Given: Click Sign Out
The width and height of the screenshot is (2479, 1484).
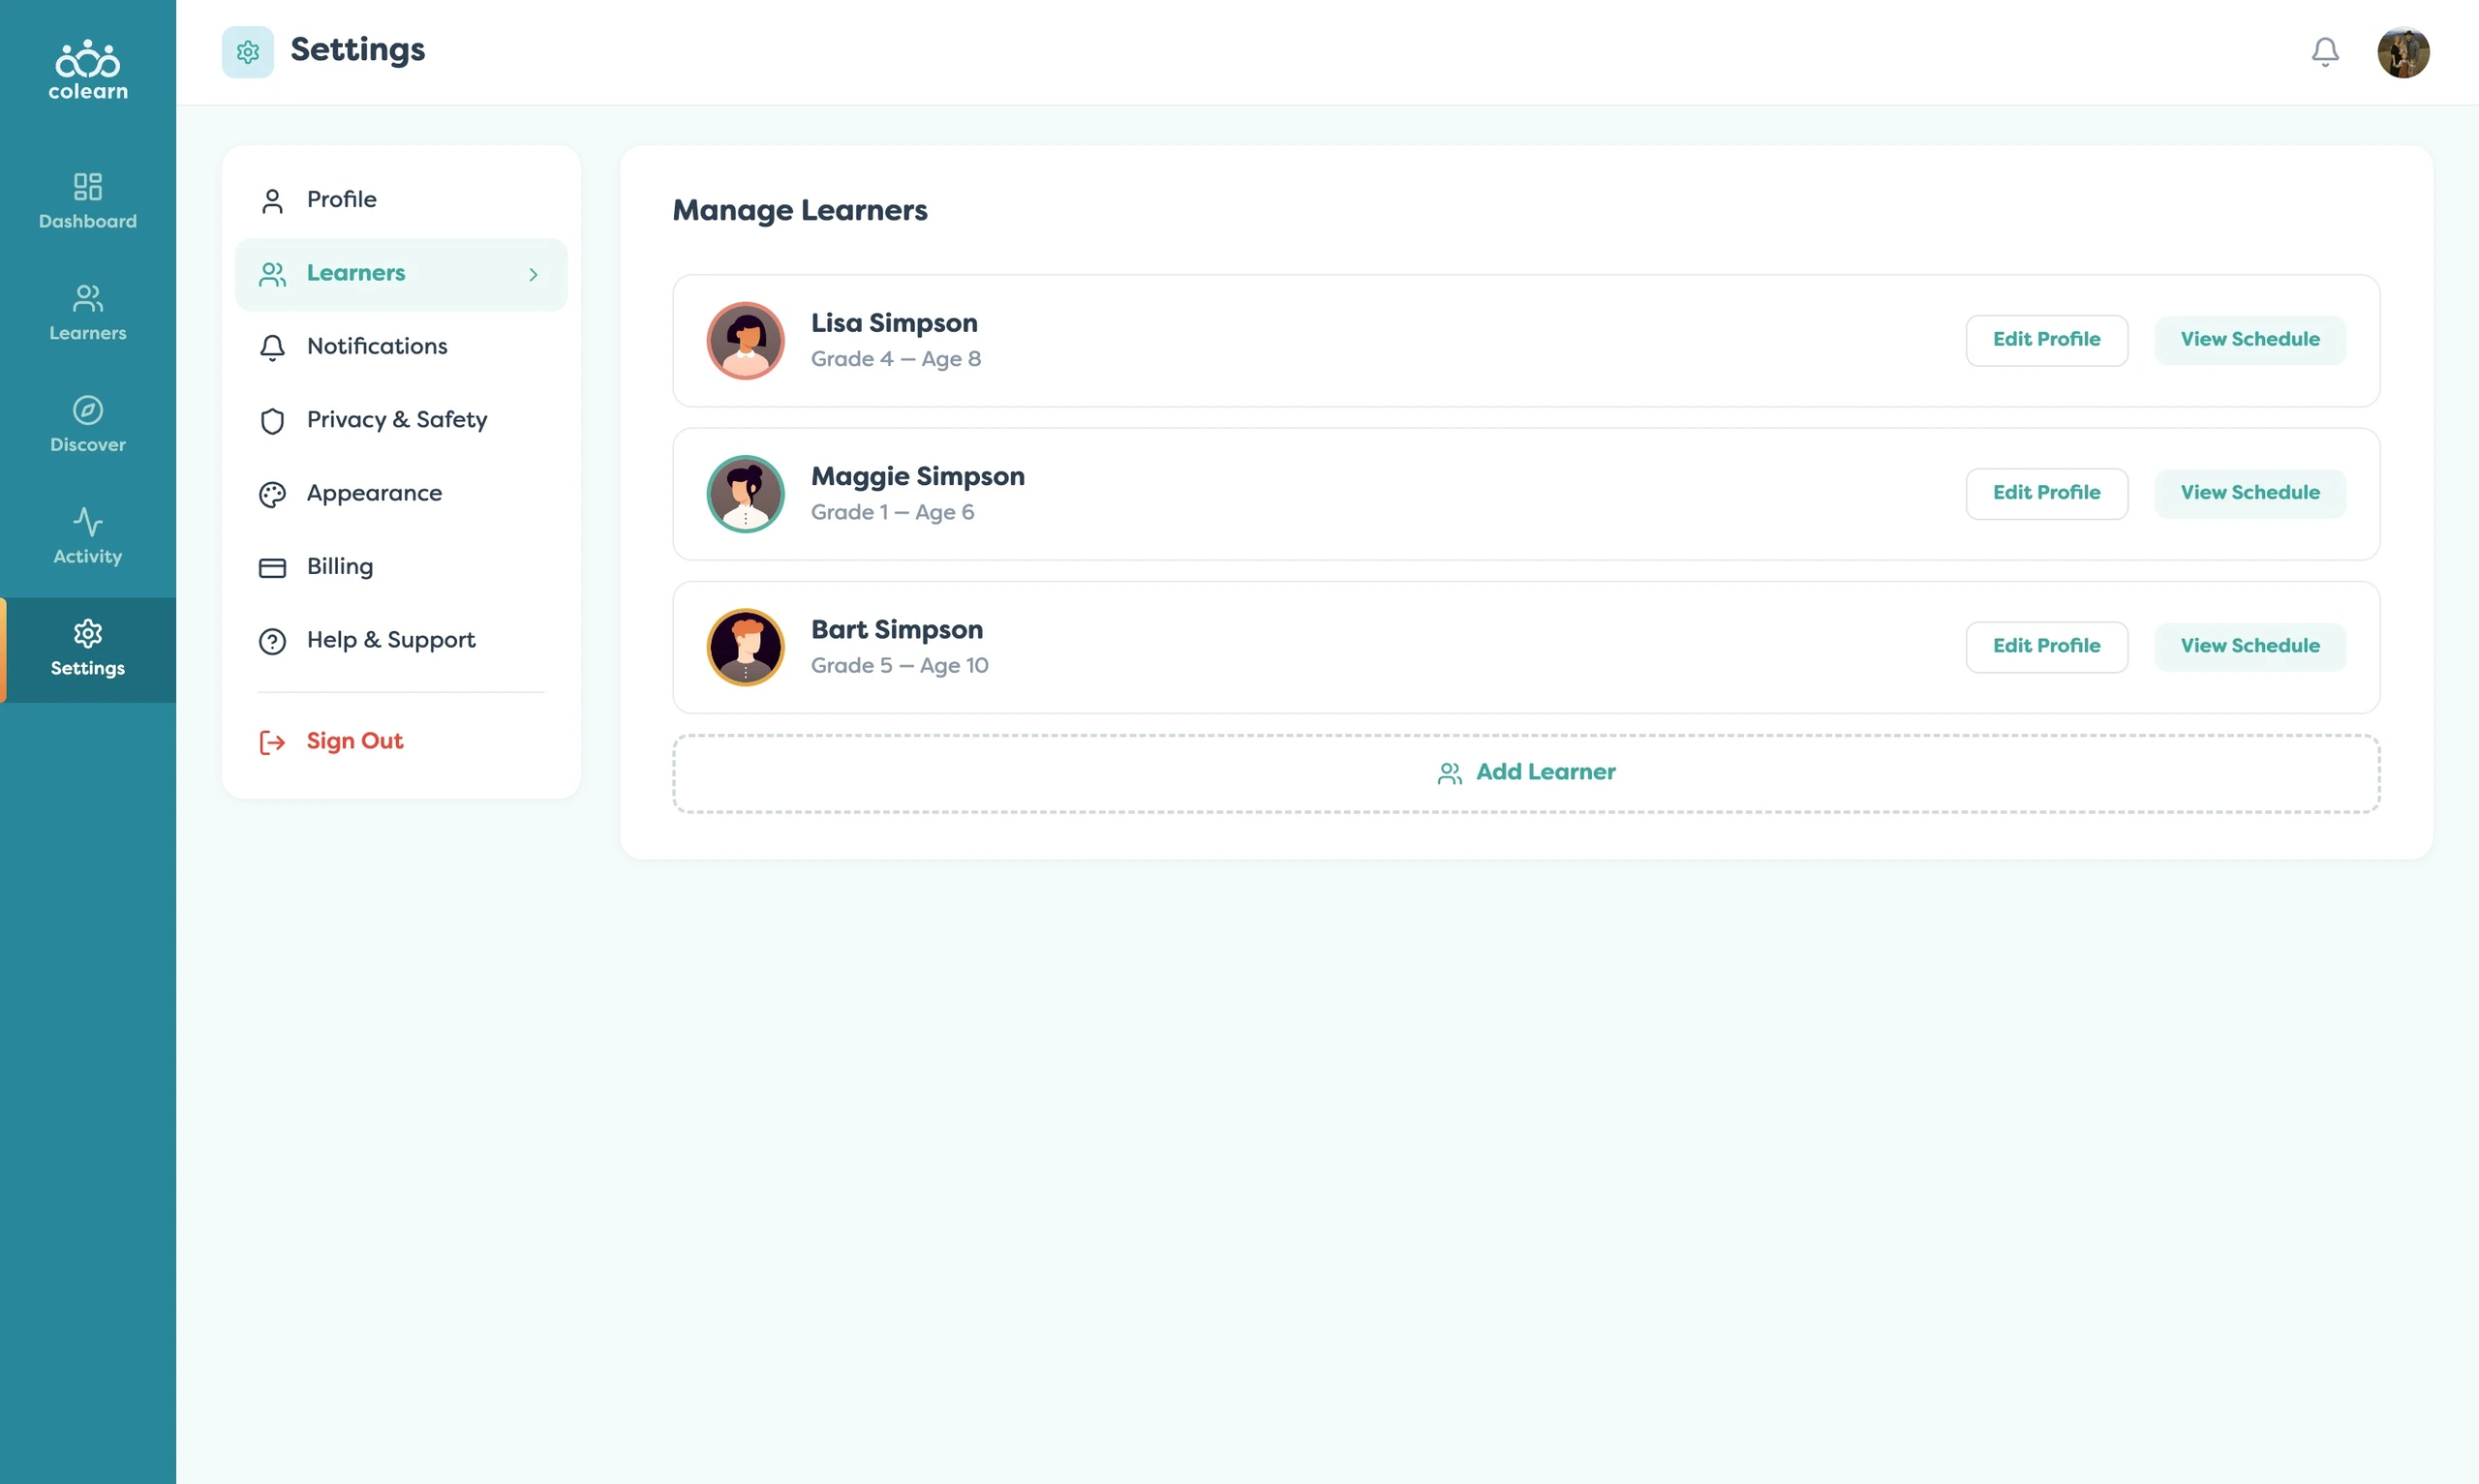Looking at the screenshot, I should pyautogui.click(x=401, y=742).
